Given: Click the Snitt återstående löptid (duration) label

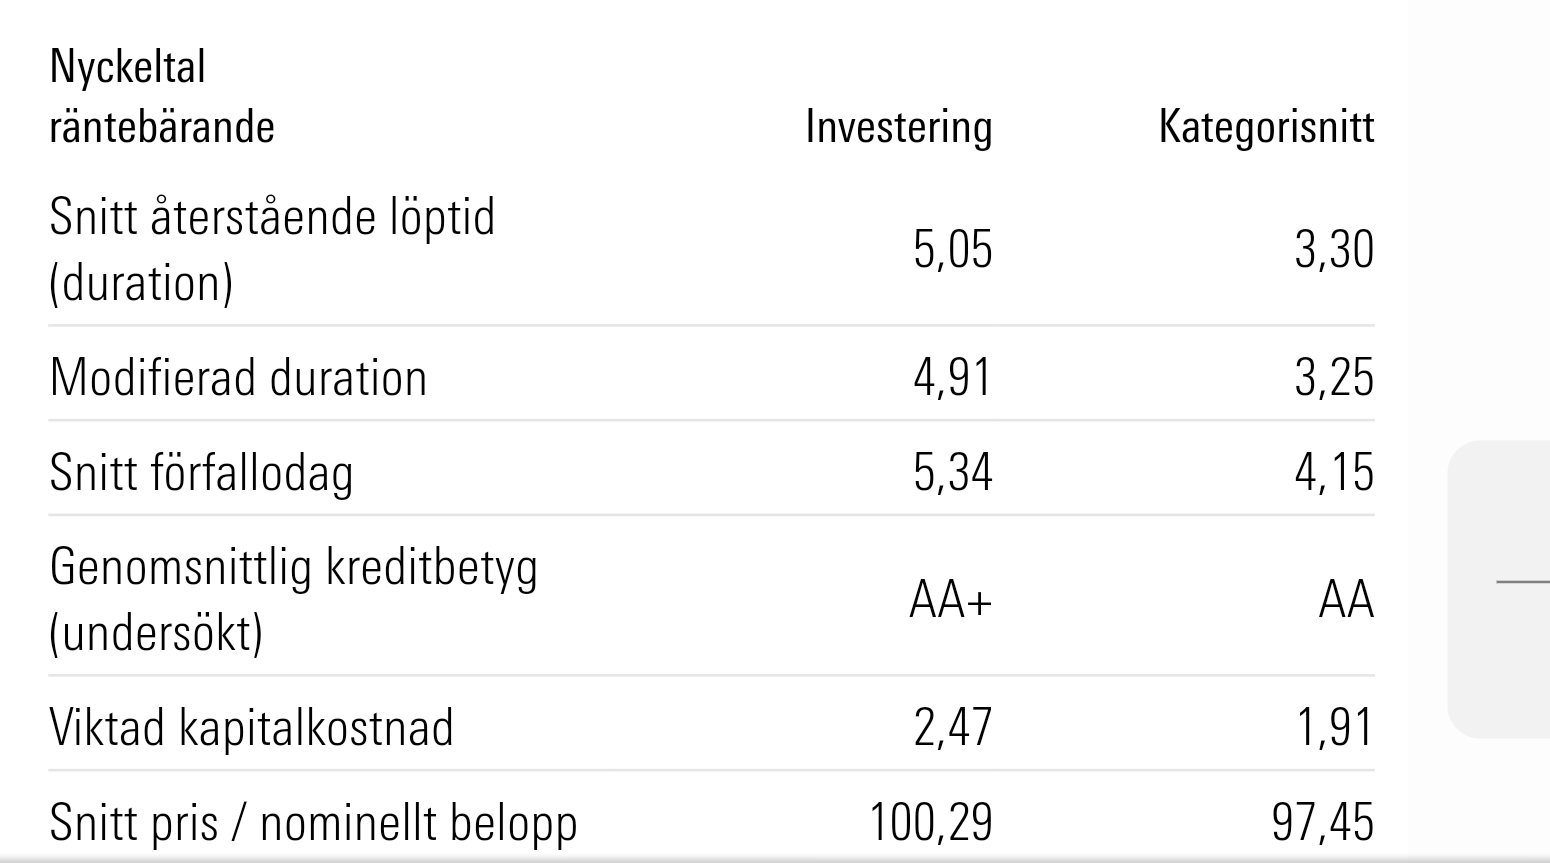Looking at the screenshot, I should tap(272, 249).
